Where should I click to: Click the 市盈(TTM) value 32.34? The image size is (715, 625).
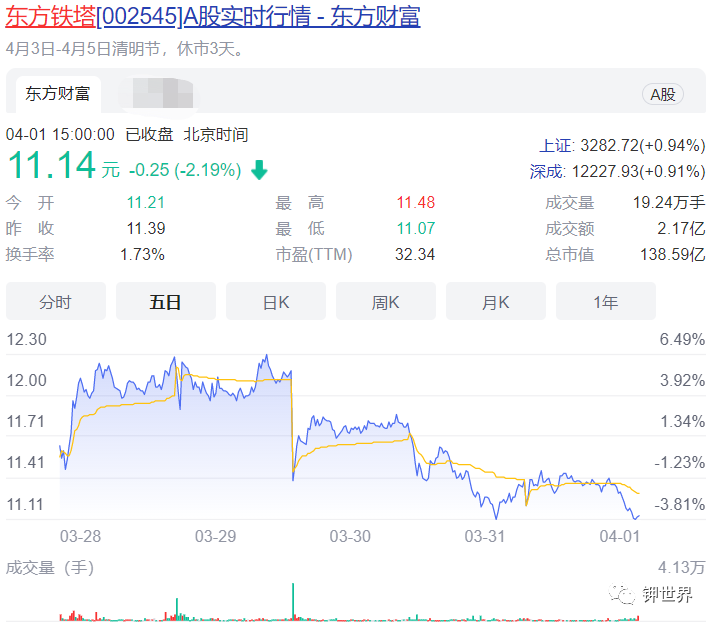[x=415, y=254]
